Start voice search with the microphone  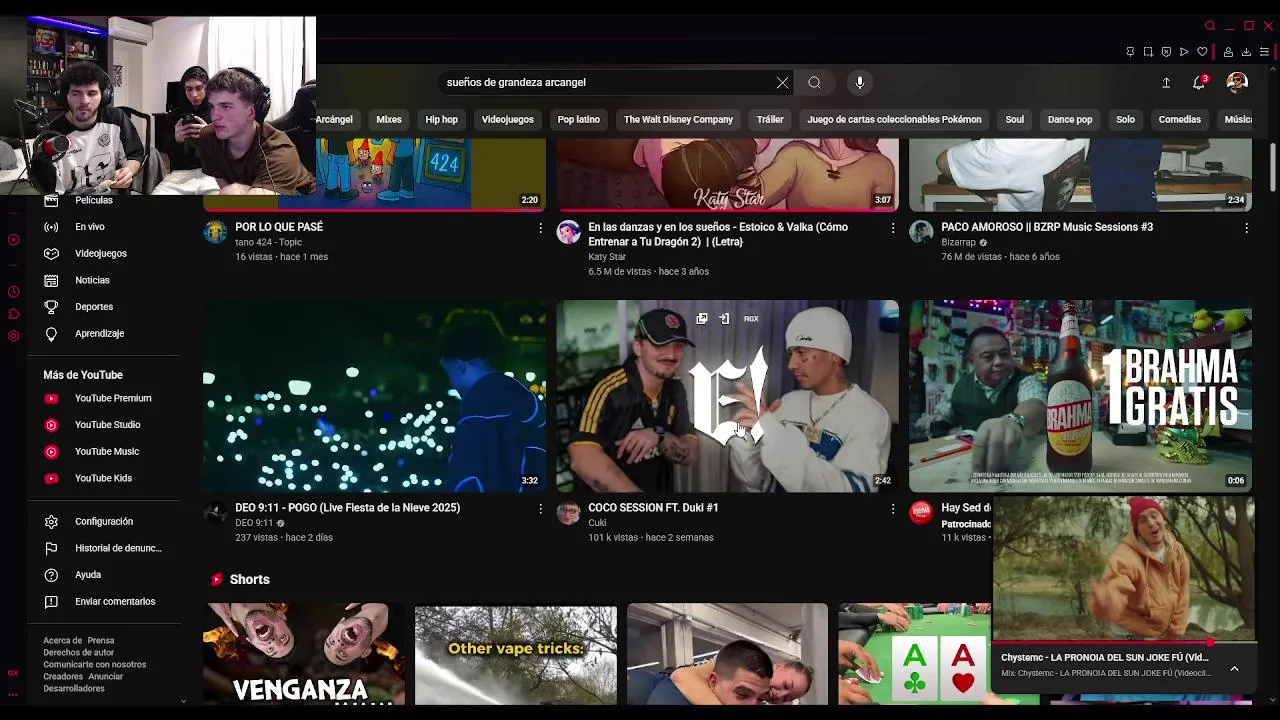[x=859, y=83]
